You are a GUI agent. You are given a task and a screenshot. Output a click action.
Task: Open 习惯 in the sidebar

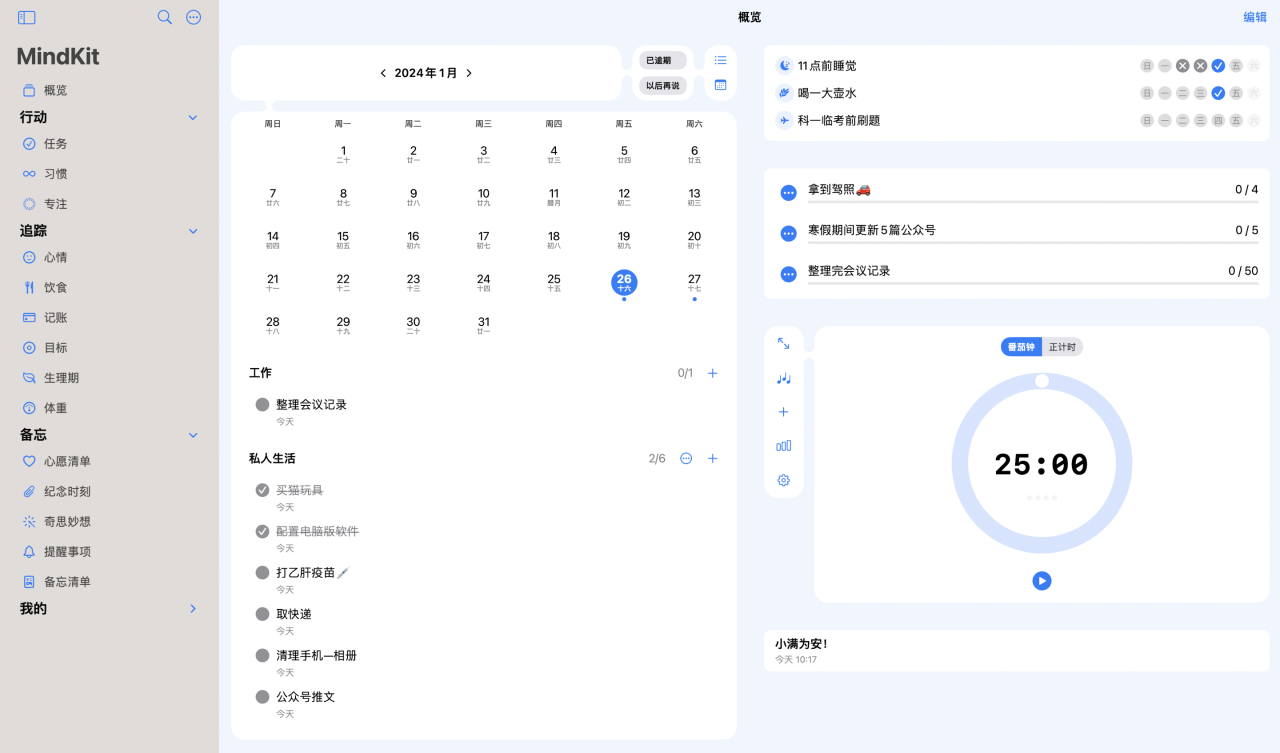point(56,174)
